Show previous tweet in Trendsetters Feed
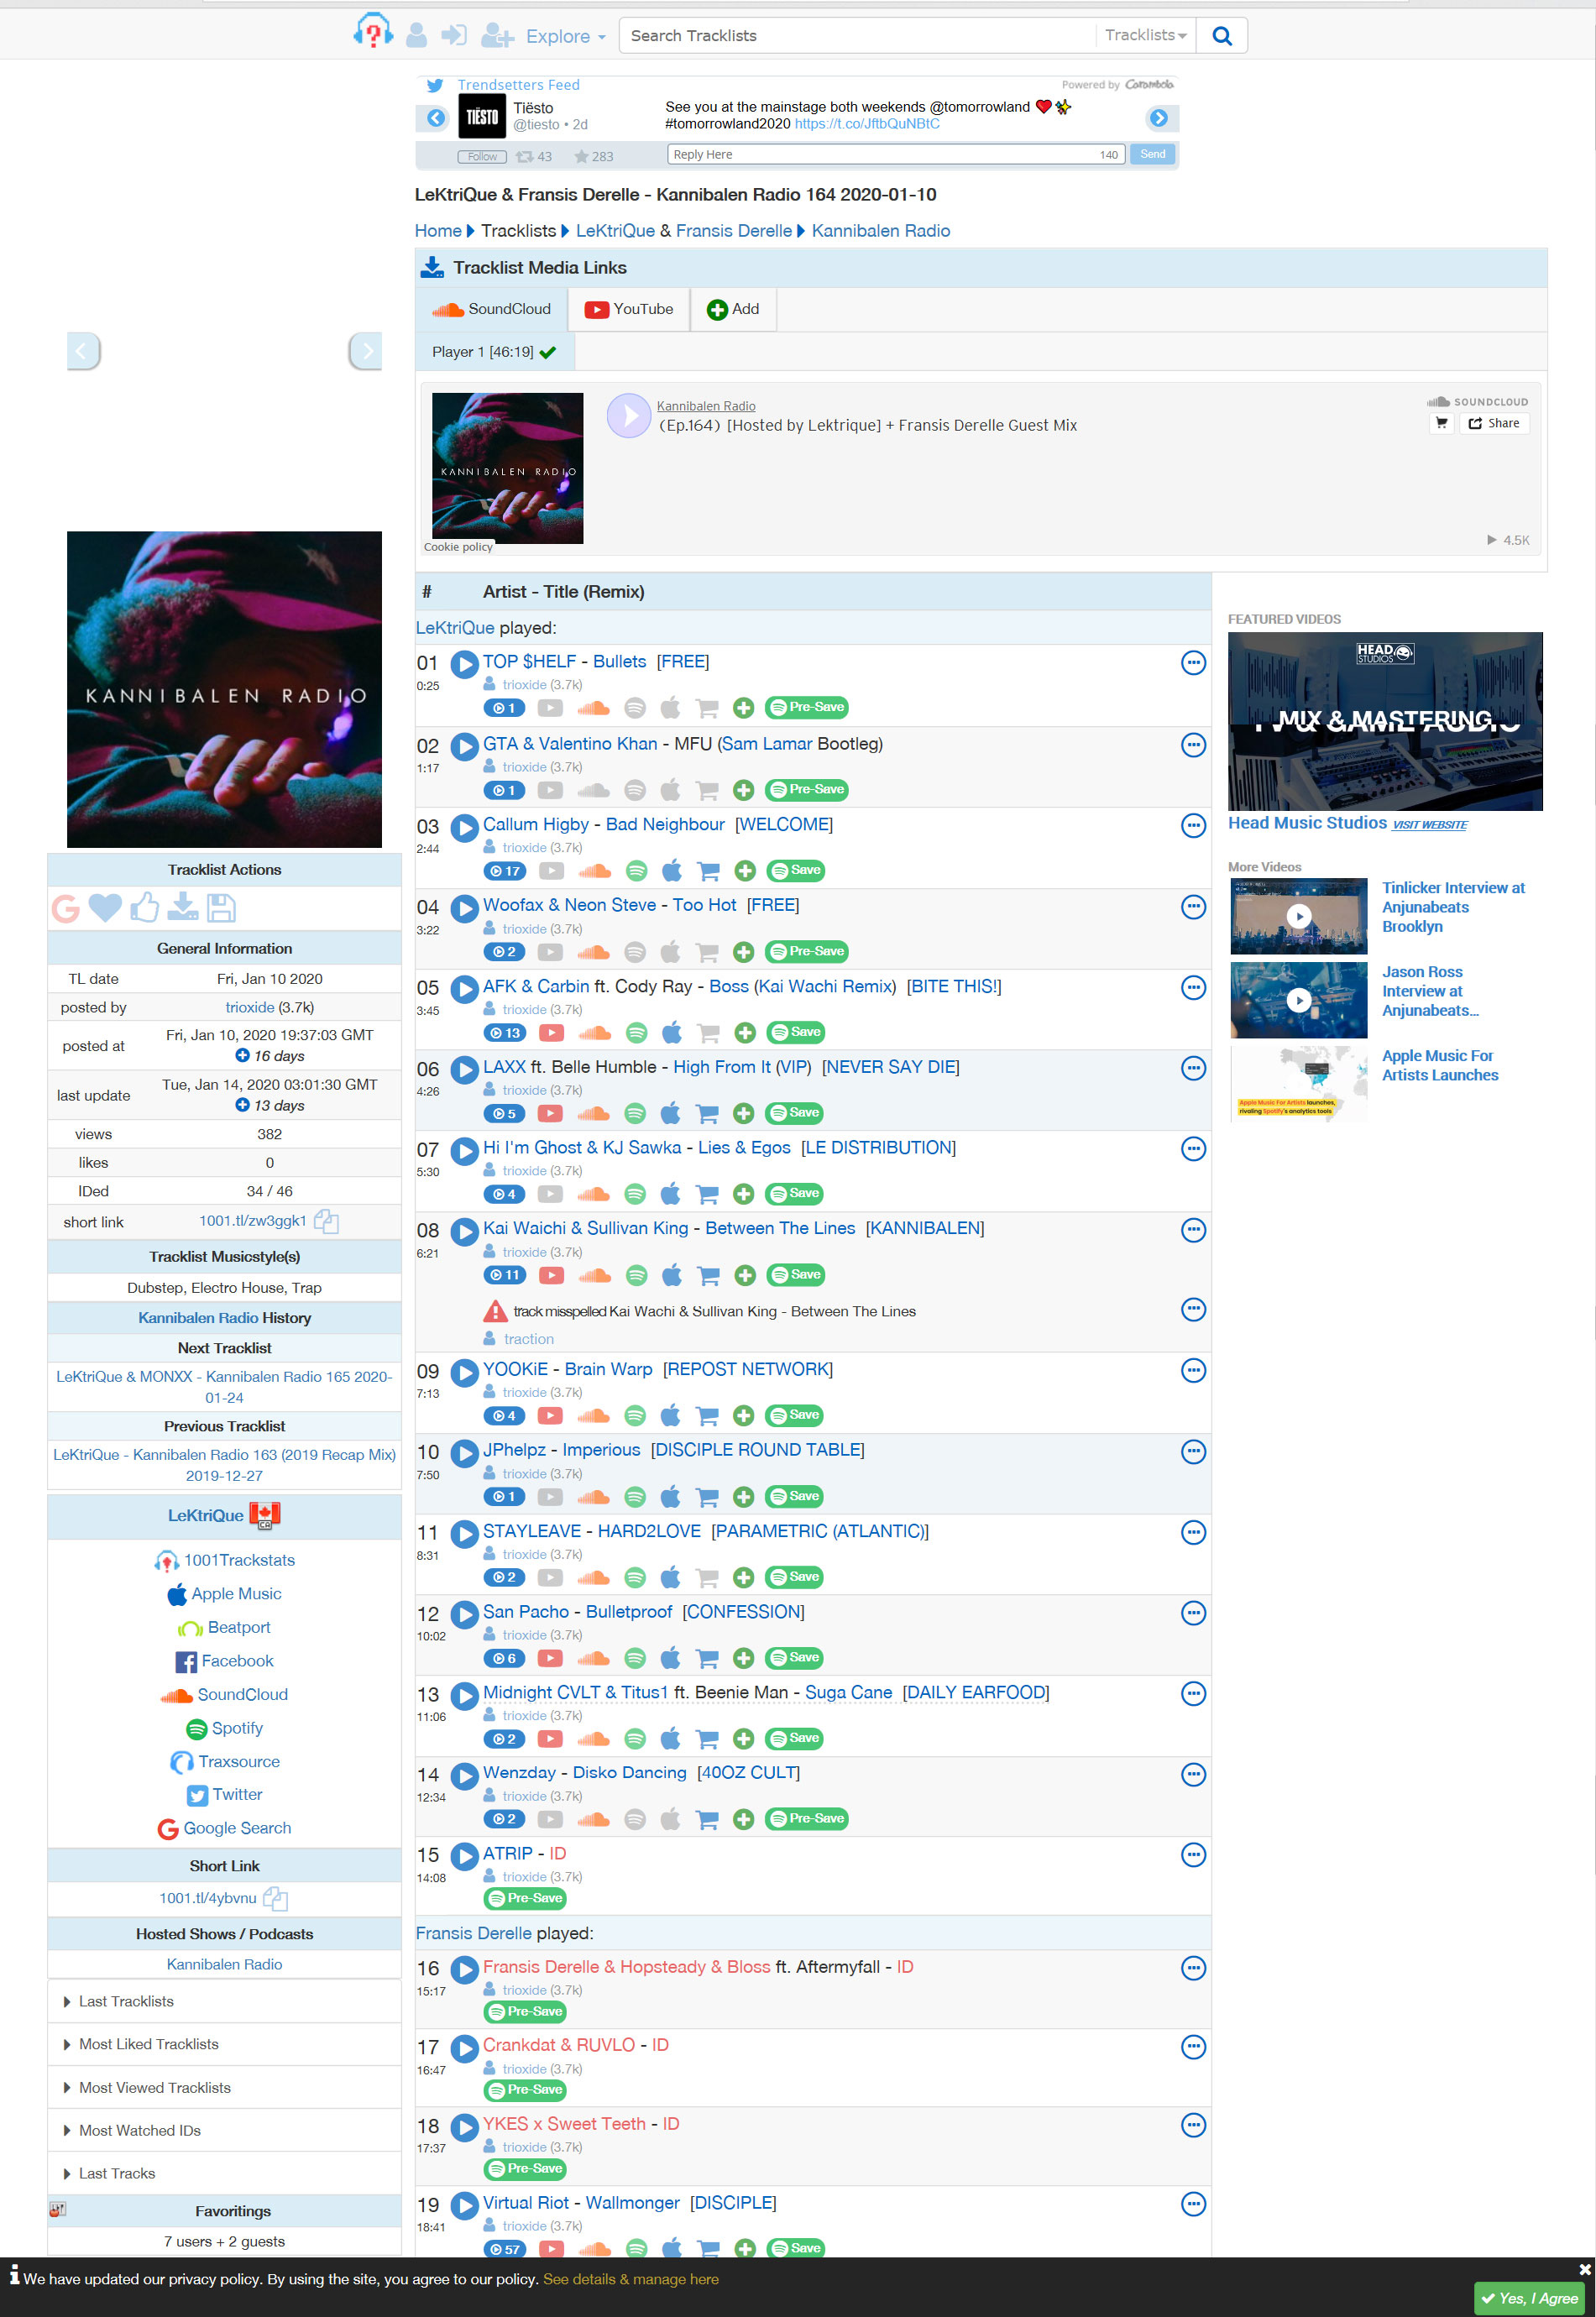This screenshot has height=2317, width=1596. (x=436, y=118)
